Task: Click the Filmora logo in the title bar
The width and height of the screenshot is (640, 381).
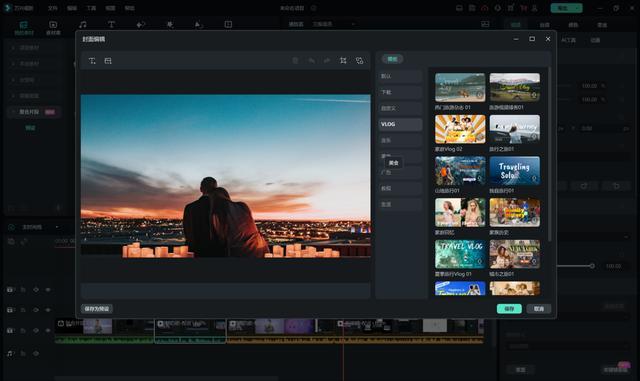Action: (x=7, y=8)
